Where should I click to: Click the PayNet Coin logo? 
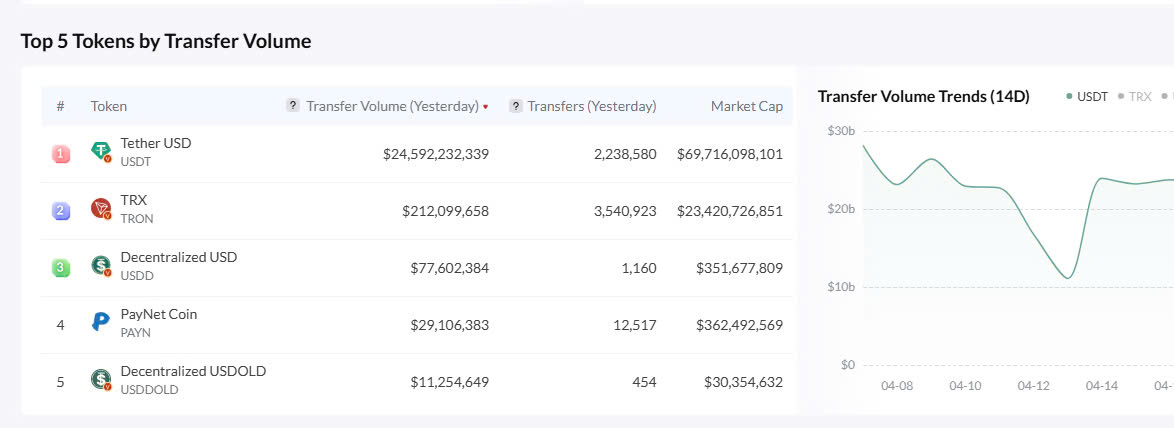[x=101, y=322]
